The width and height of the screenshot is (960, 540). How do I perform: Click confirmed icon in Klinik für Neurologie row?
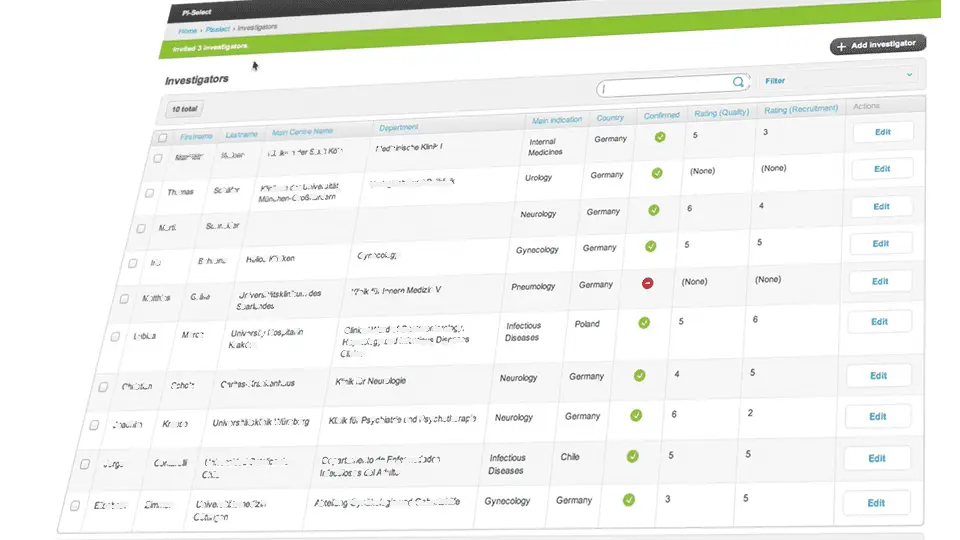640,375
